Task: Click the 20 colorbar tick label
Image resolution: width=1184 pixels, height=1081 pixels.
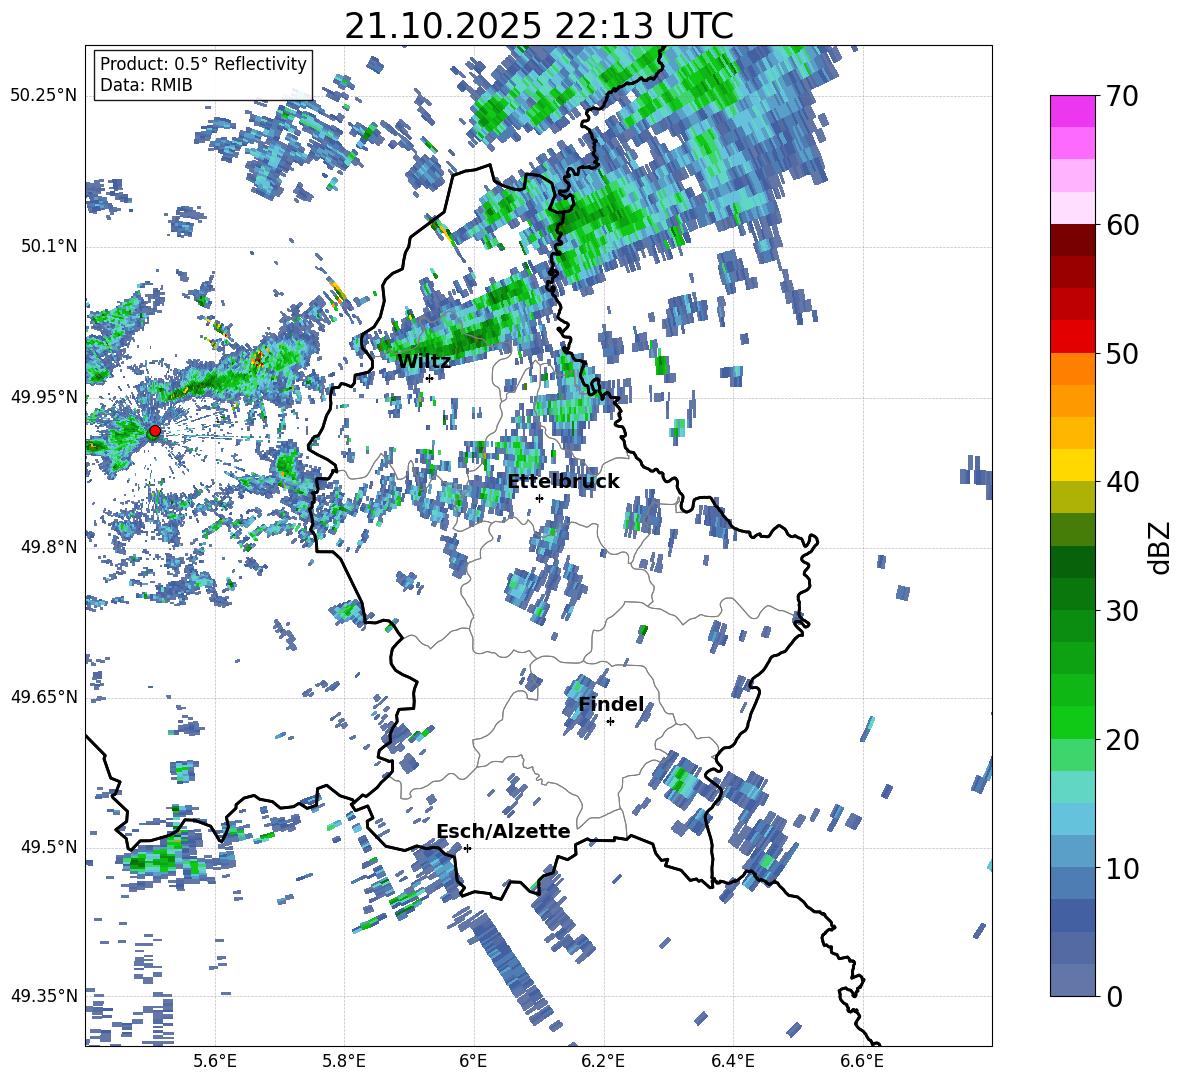Action: point(1122,740)
